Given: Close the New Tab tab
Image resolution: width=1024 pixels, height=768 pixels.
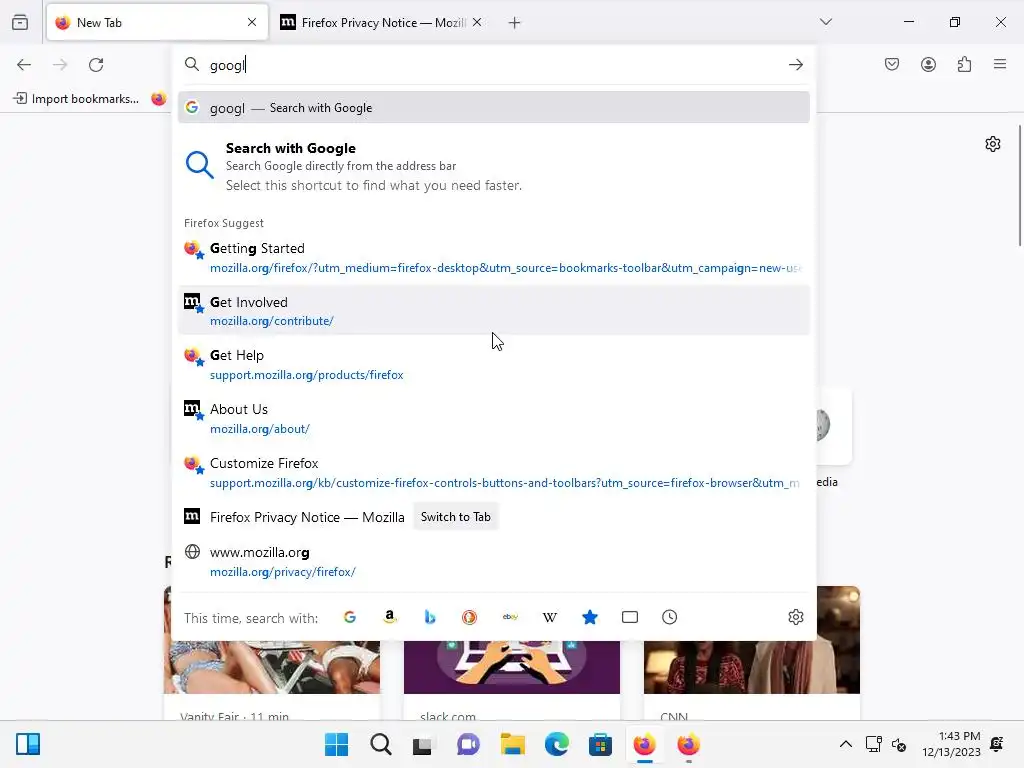Looking at the screenshot, I should point(252,22).
